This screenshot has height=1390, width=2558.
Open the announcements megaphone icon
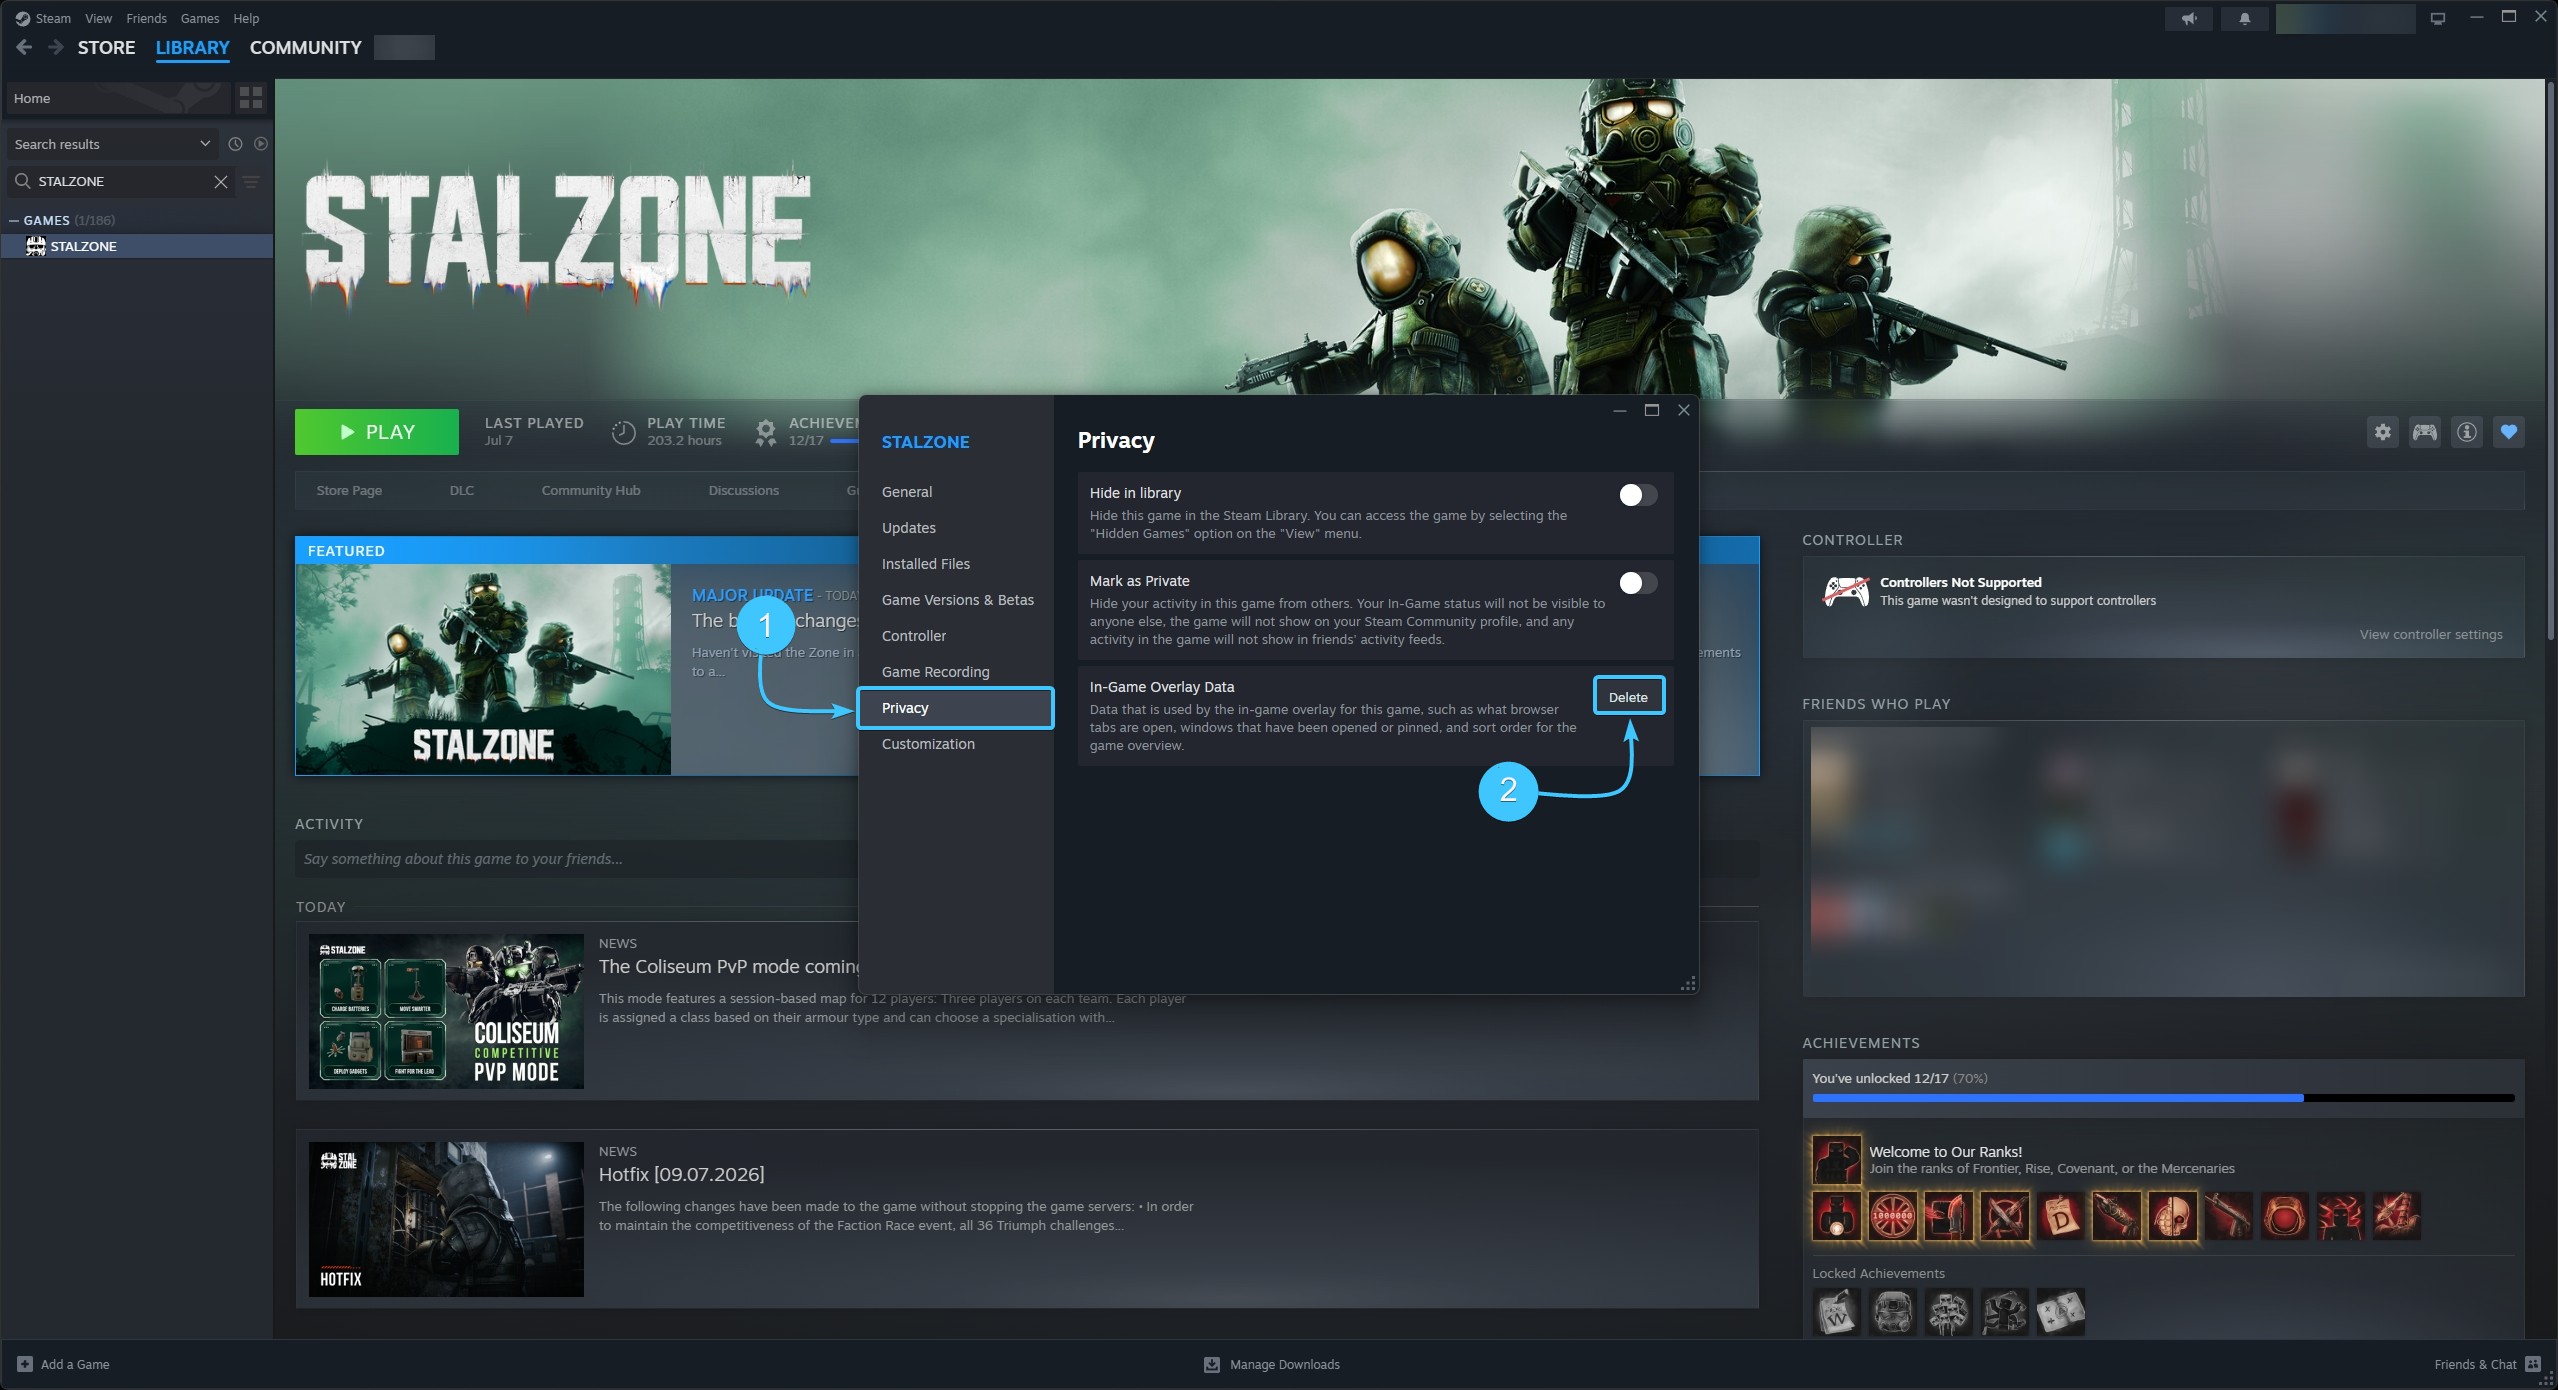[x=2189, y=19]
